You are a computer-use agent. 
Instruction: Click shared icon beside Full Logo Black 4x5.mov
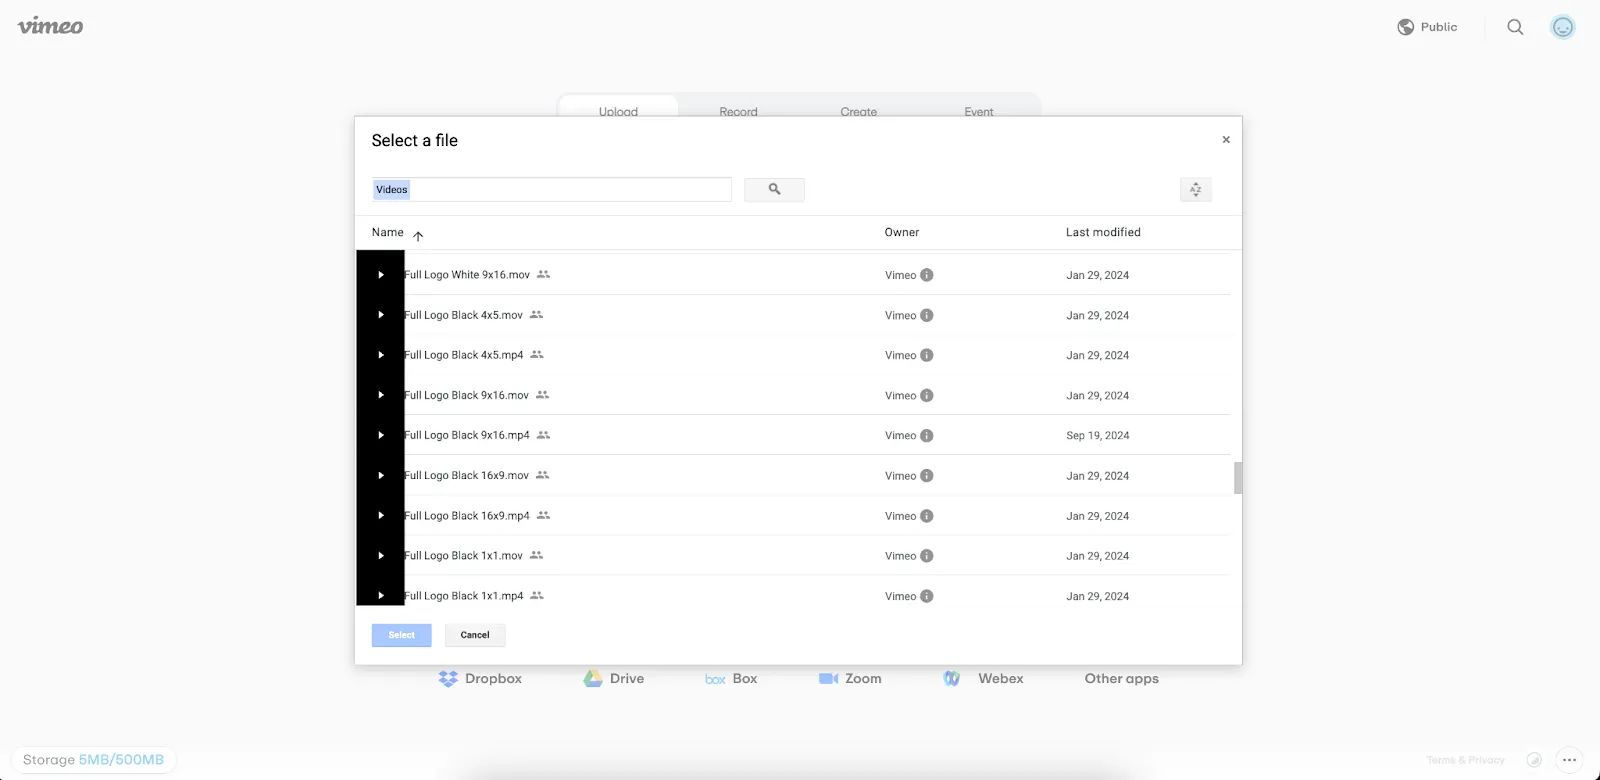tap(537, 314)
